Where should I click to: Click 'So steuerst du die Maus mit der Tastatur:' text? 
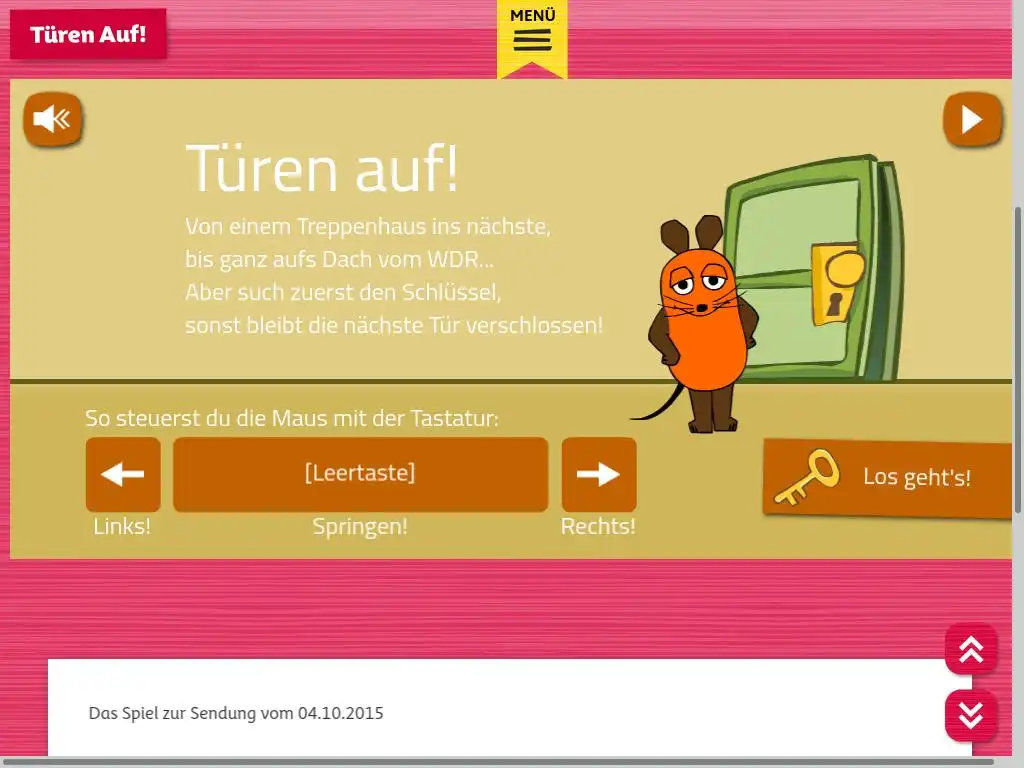click(x=292, y=418)
